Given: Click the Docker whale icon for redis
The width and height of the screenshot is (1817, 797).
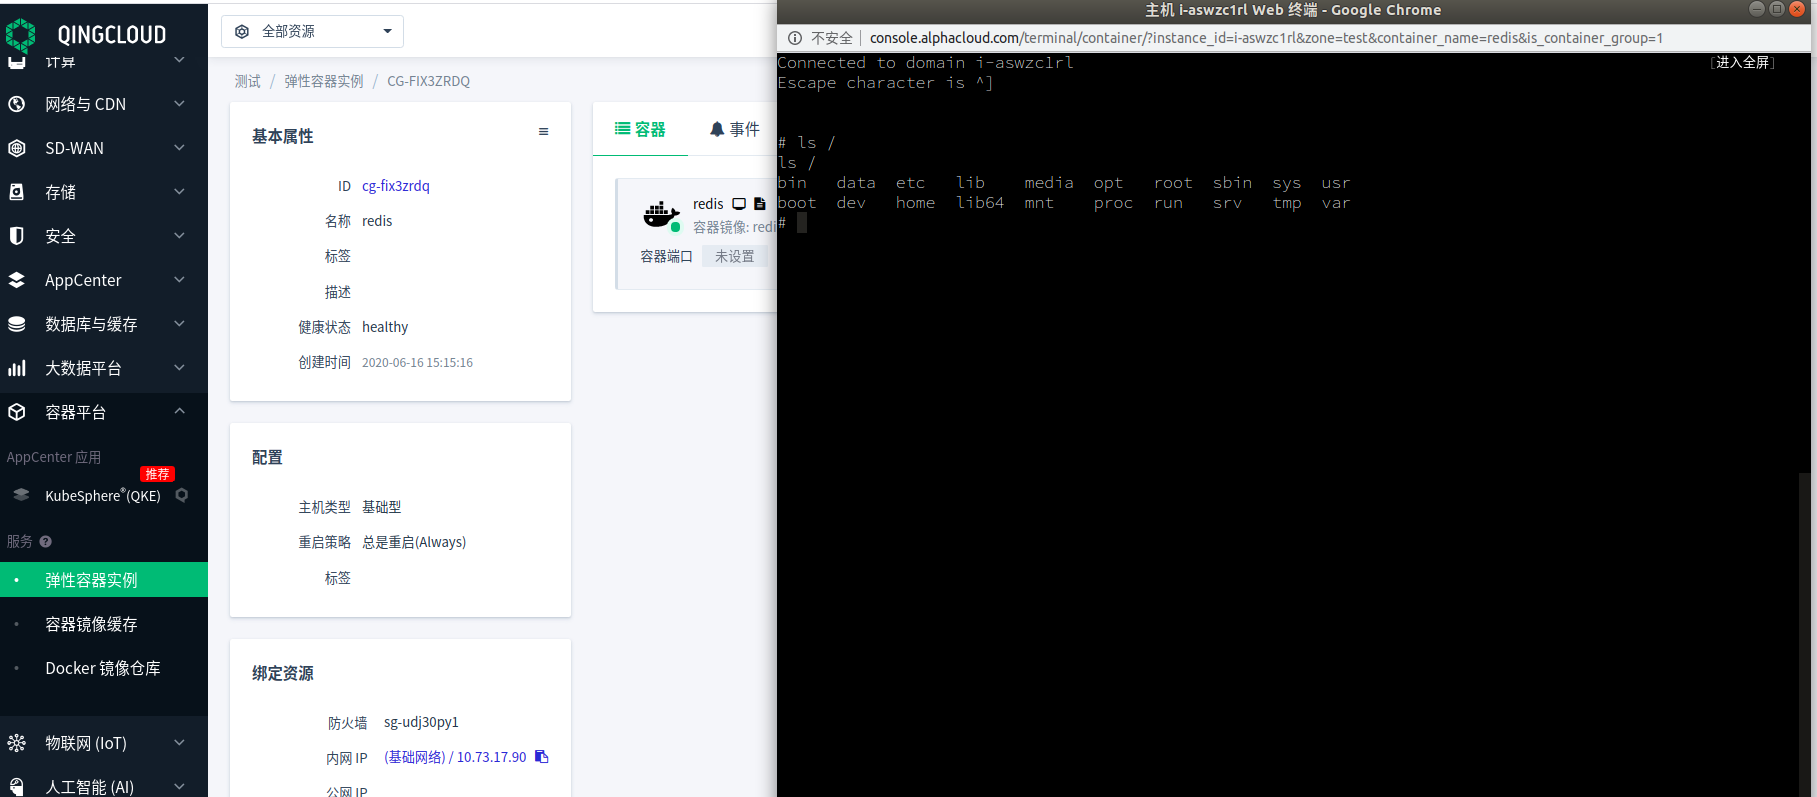Looking at the screenshot, I should click(660, 214).
